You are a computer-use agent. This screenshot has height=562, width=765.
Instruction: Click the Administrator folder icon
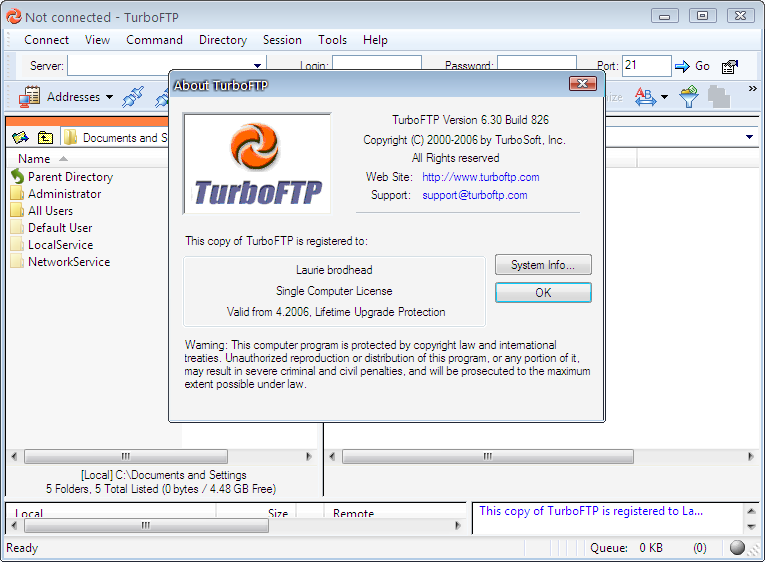point(17,193)
